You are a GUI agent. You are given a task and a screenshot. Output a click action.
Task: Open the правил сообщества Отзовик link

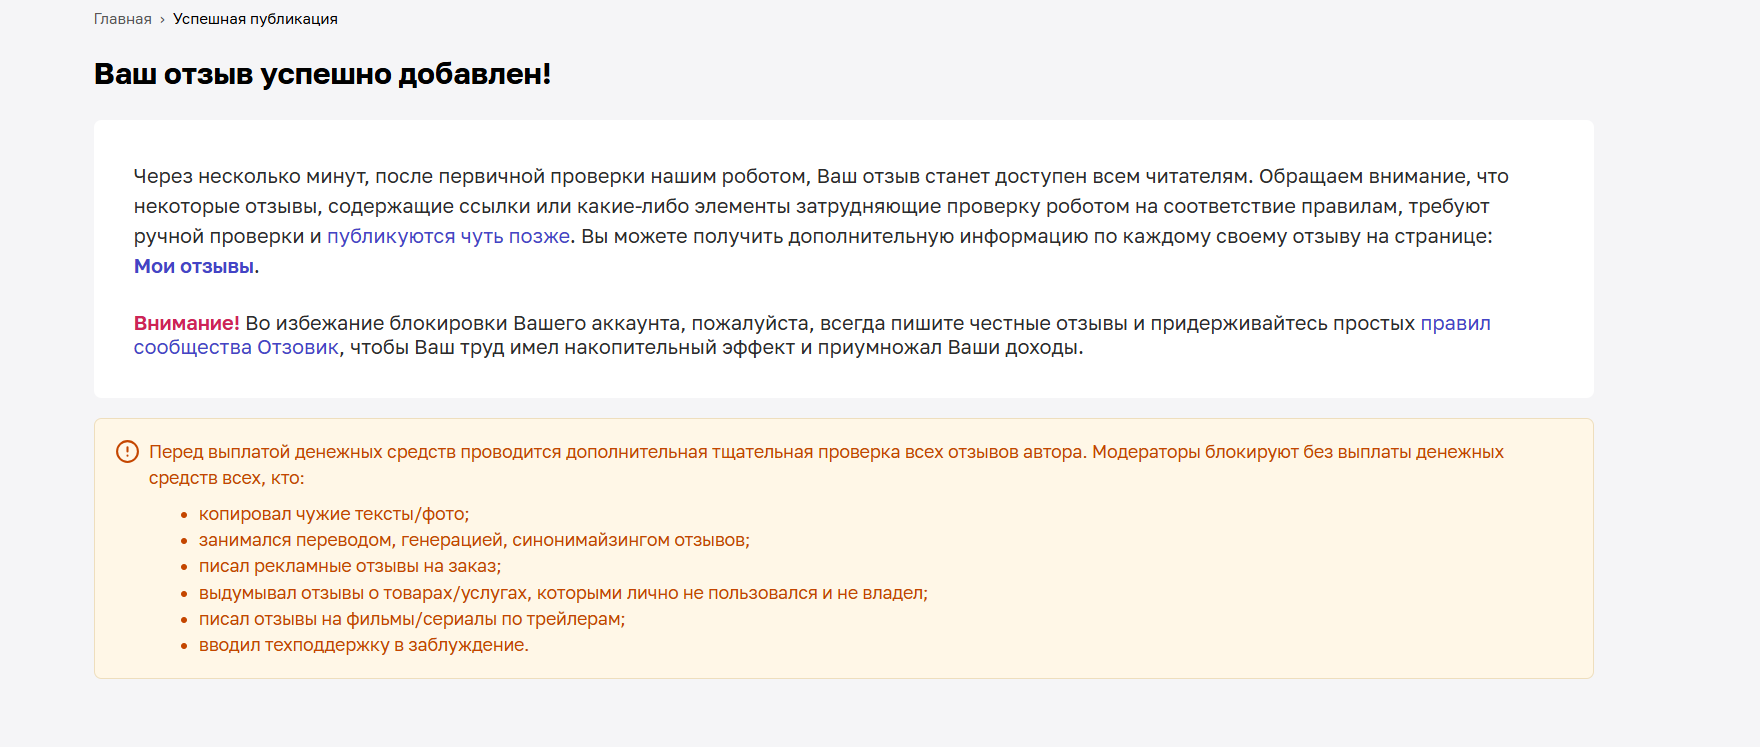pyautogui.click(x=1455, y=323)
